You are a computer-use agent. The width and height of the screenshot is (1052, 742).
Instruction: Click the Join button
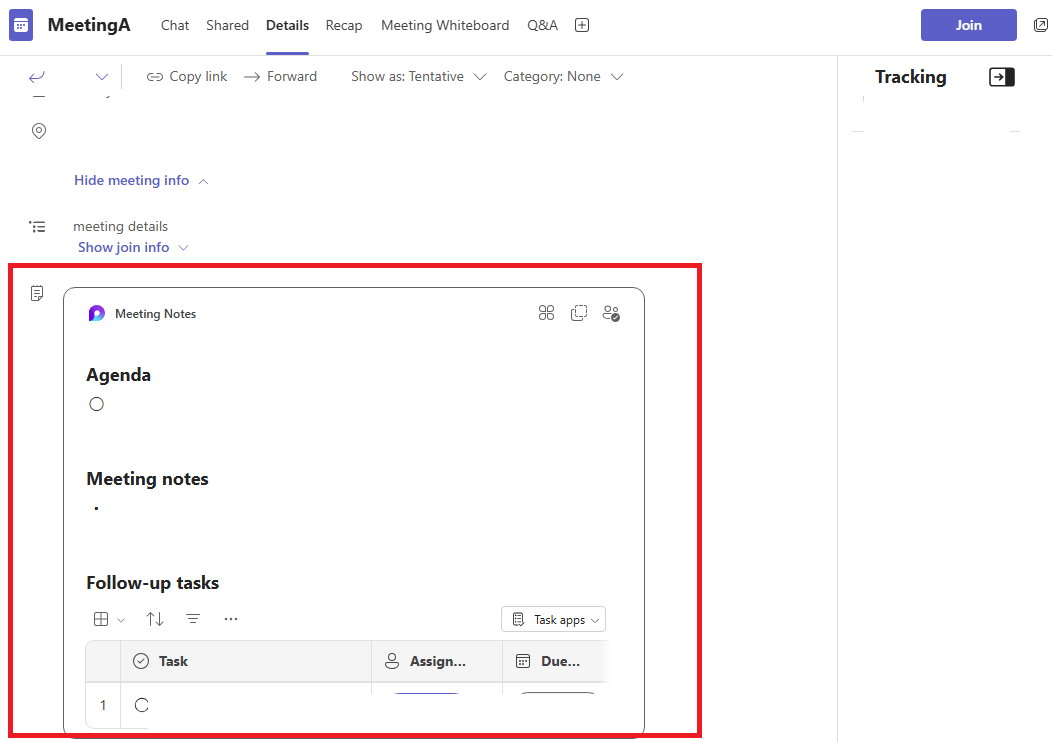[x=968, y=25]
